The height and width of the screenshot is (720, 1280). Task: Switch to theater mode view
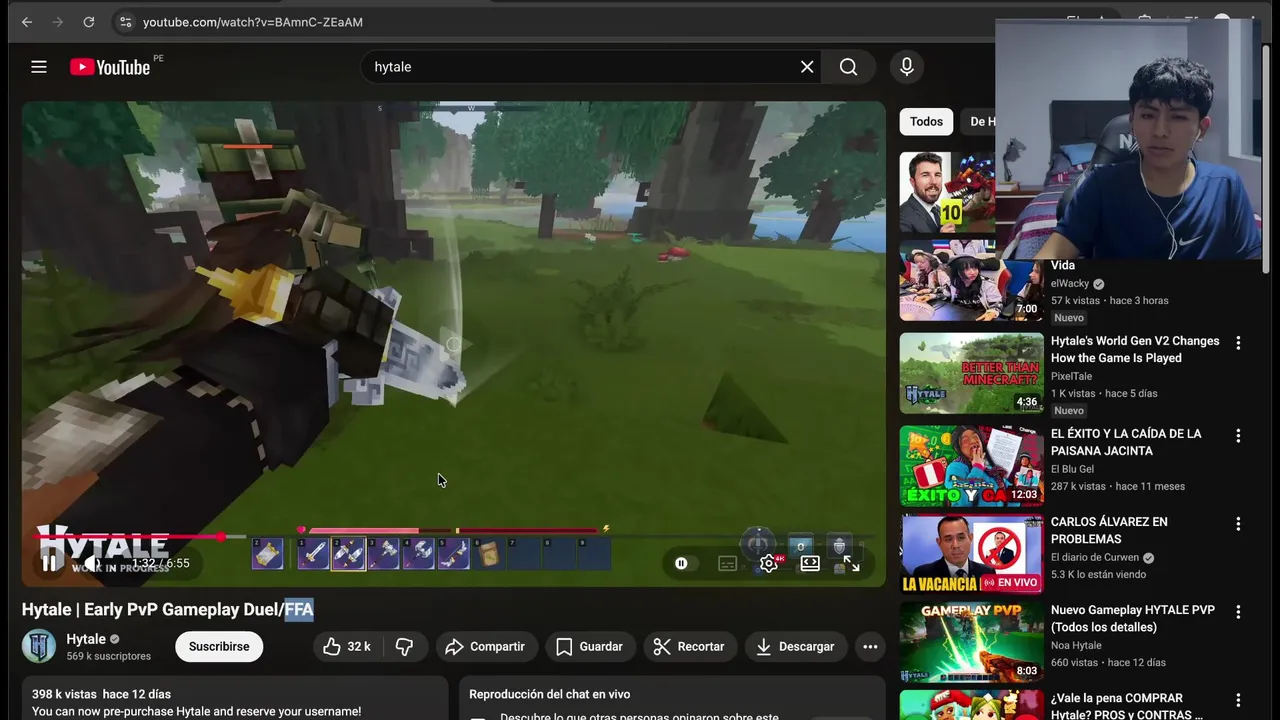point(810,563)
